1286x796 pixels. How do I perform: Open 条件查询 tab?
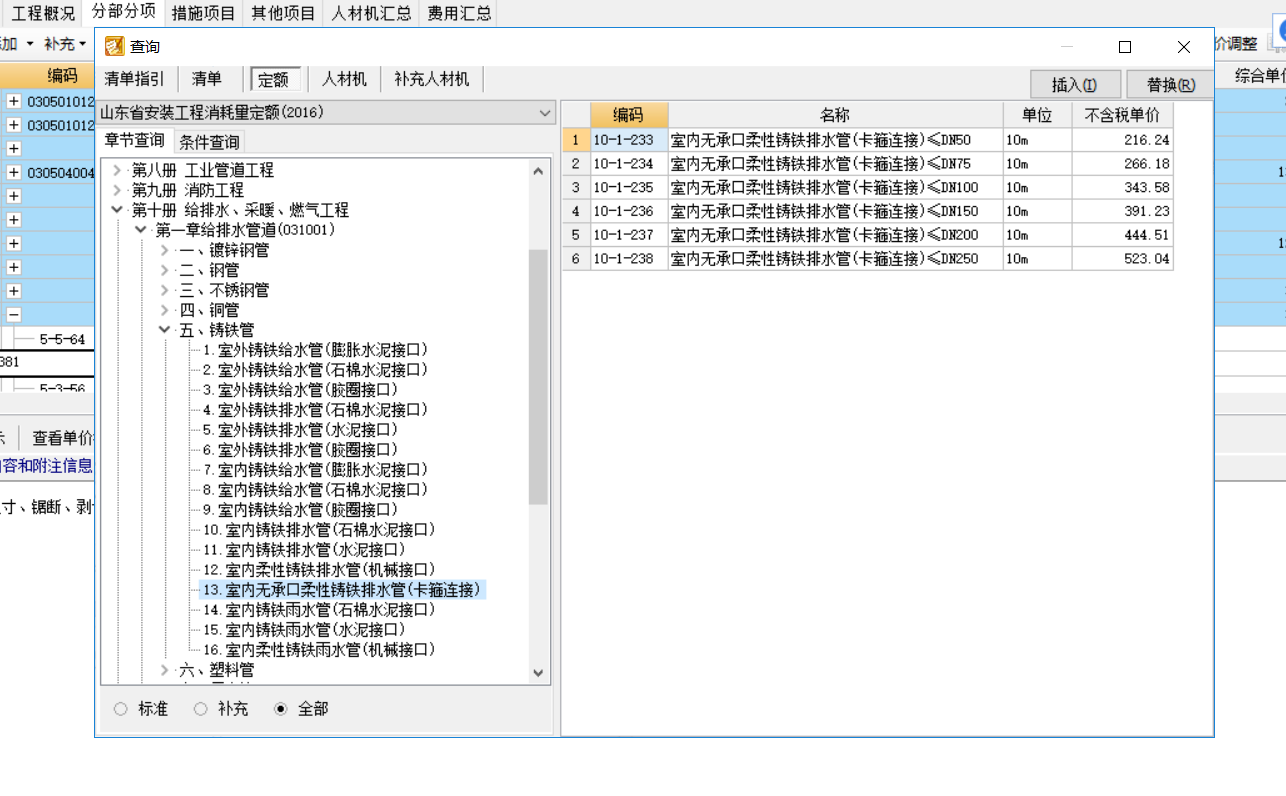coord(209,142)
